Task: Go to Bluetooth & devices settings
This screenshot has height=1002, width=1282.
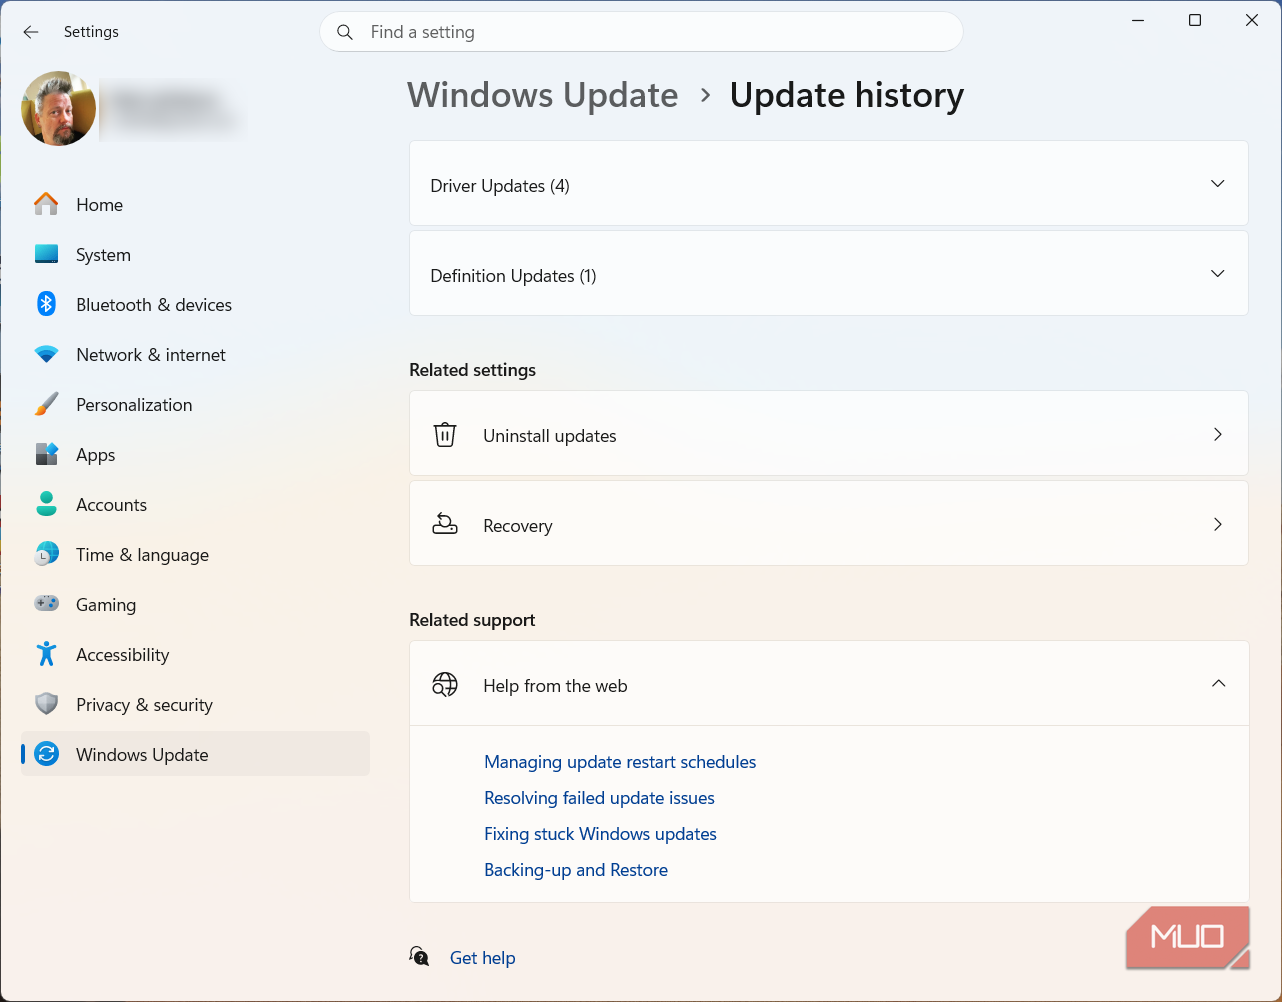Action: tap(195, 304)
